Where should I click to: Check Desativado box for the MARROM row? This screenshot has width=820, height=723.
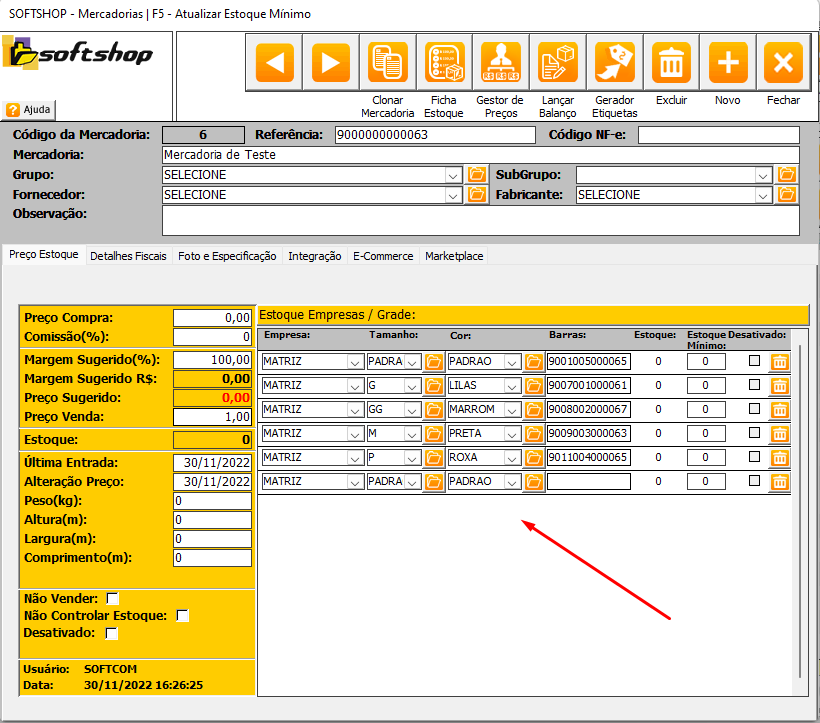pos(755,409)
